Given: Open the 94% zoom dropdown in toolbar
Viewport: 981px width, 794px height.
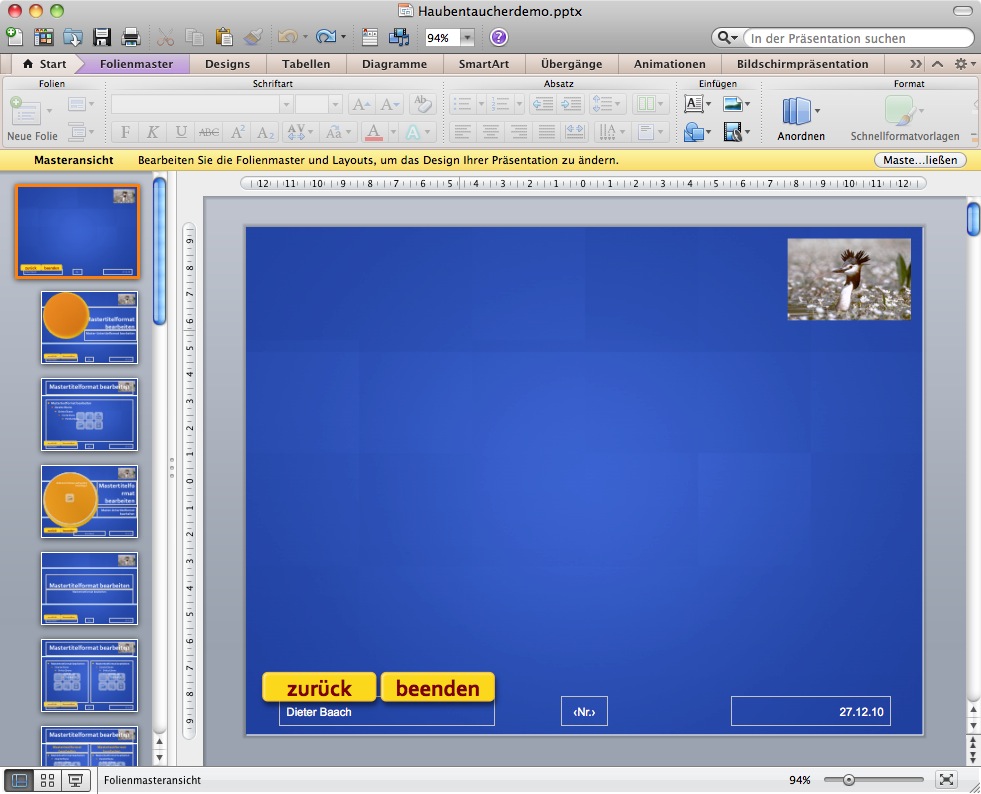Looking at the screenshot, I should 466,38.
